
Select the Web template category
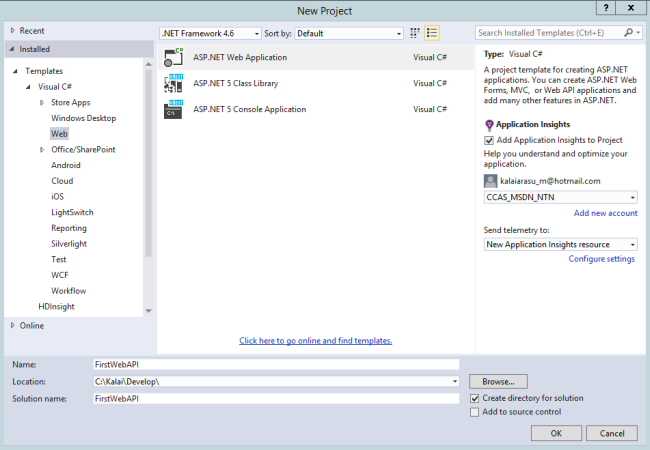click(59, 134)
